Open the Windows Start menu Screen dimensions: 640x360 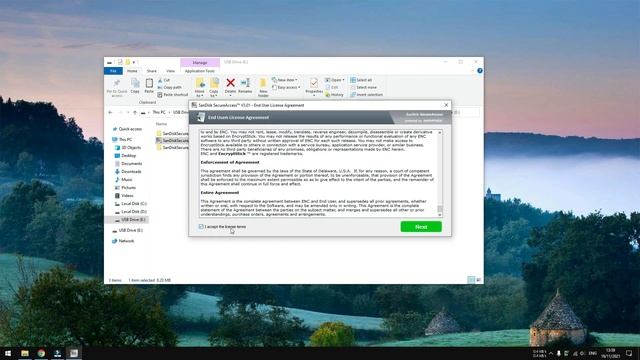pyautogui.click(x=8, y=353)
